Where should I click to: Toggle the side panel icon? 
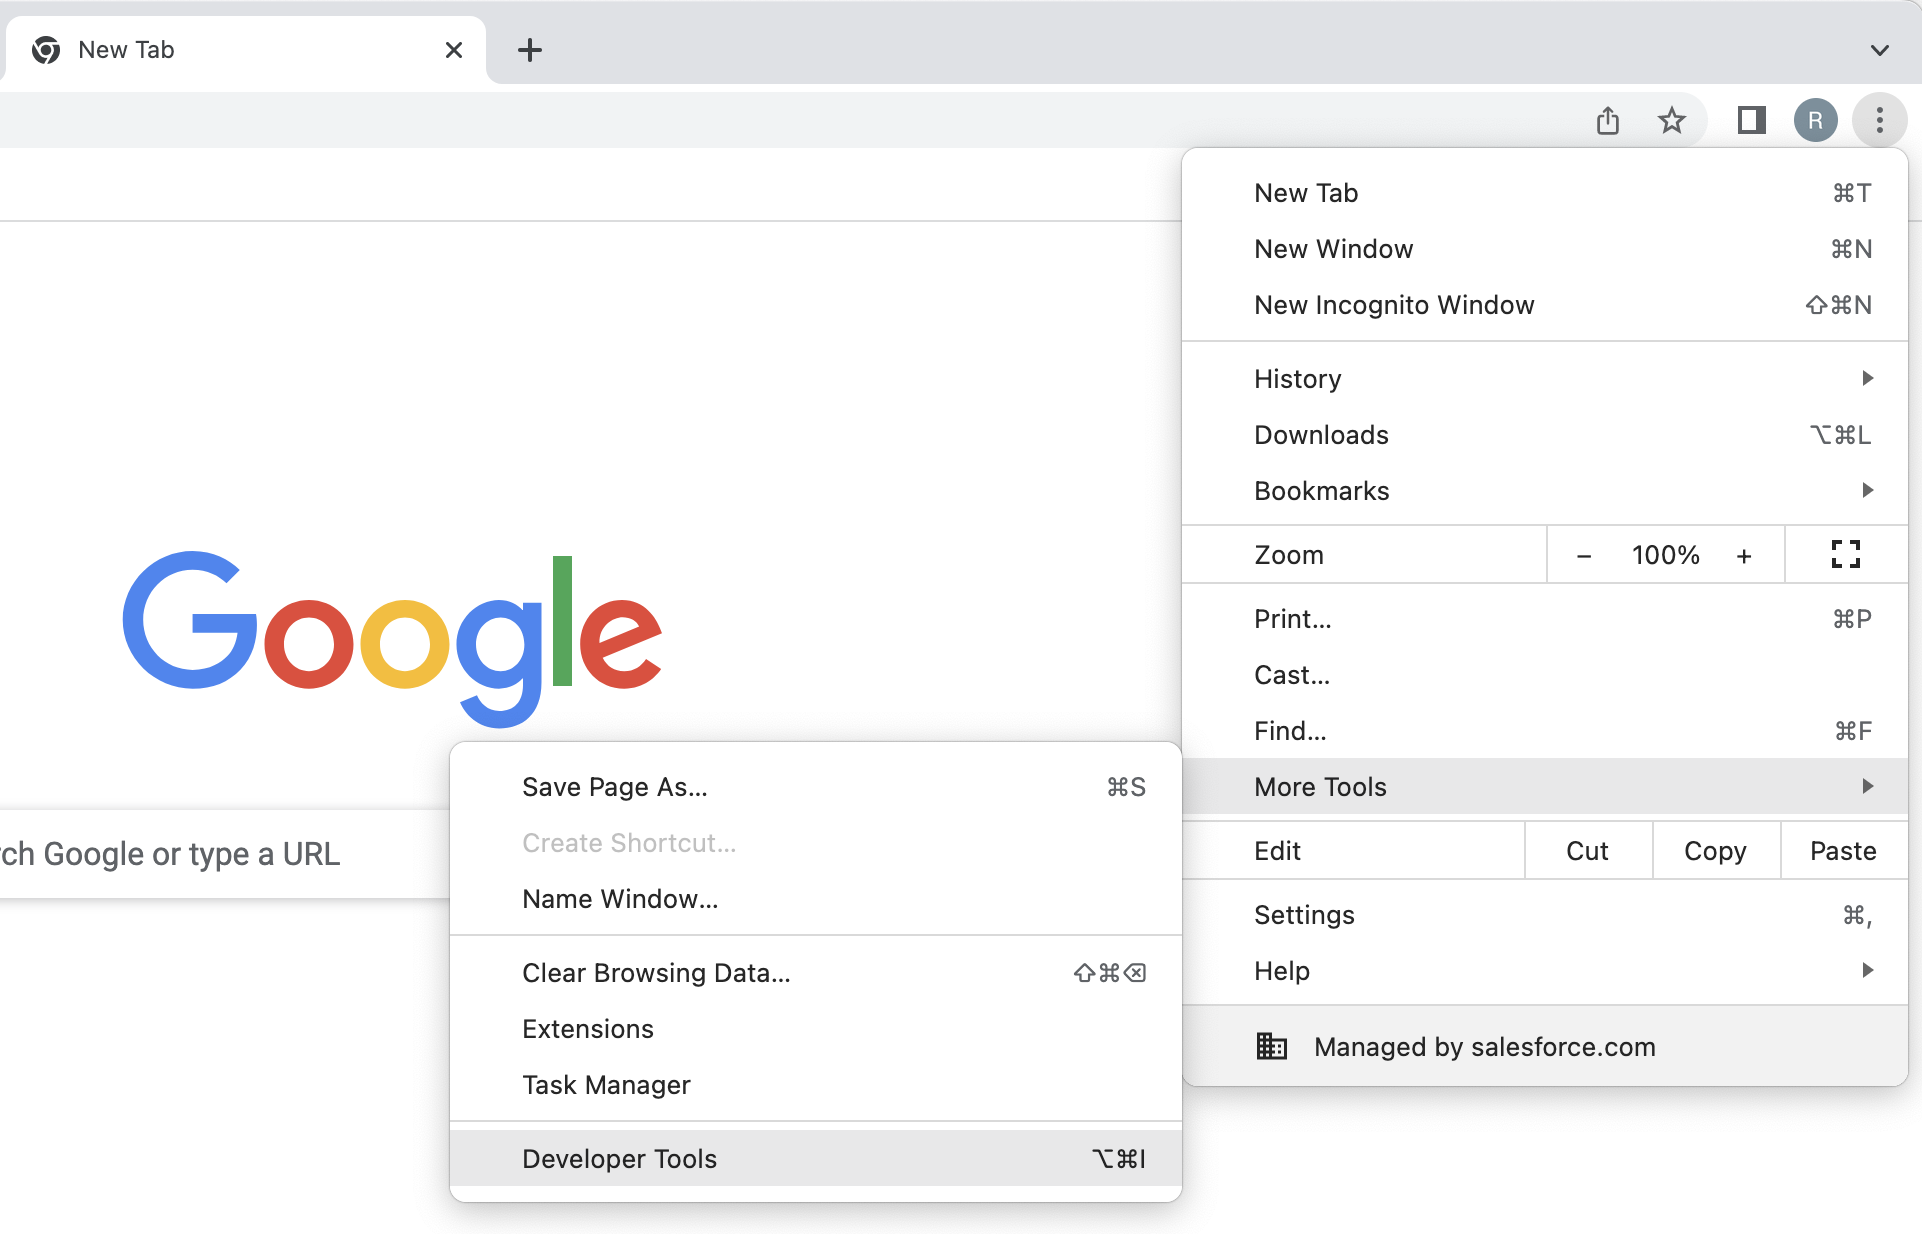coord(1751,121)
